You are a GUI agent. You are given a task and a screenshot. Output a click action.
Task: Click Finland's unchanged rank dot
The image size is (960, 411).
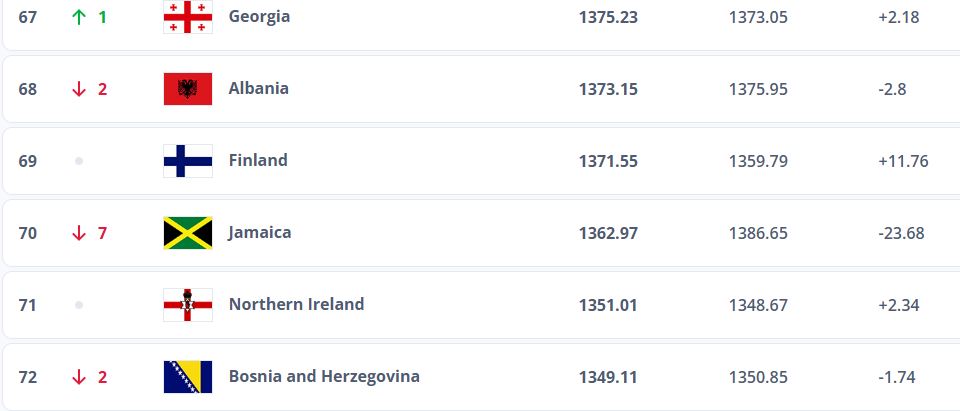[78, 161]
